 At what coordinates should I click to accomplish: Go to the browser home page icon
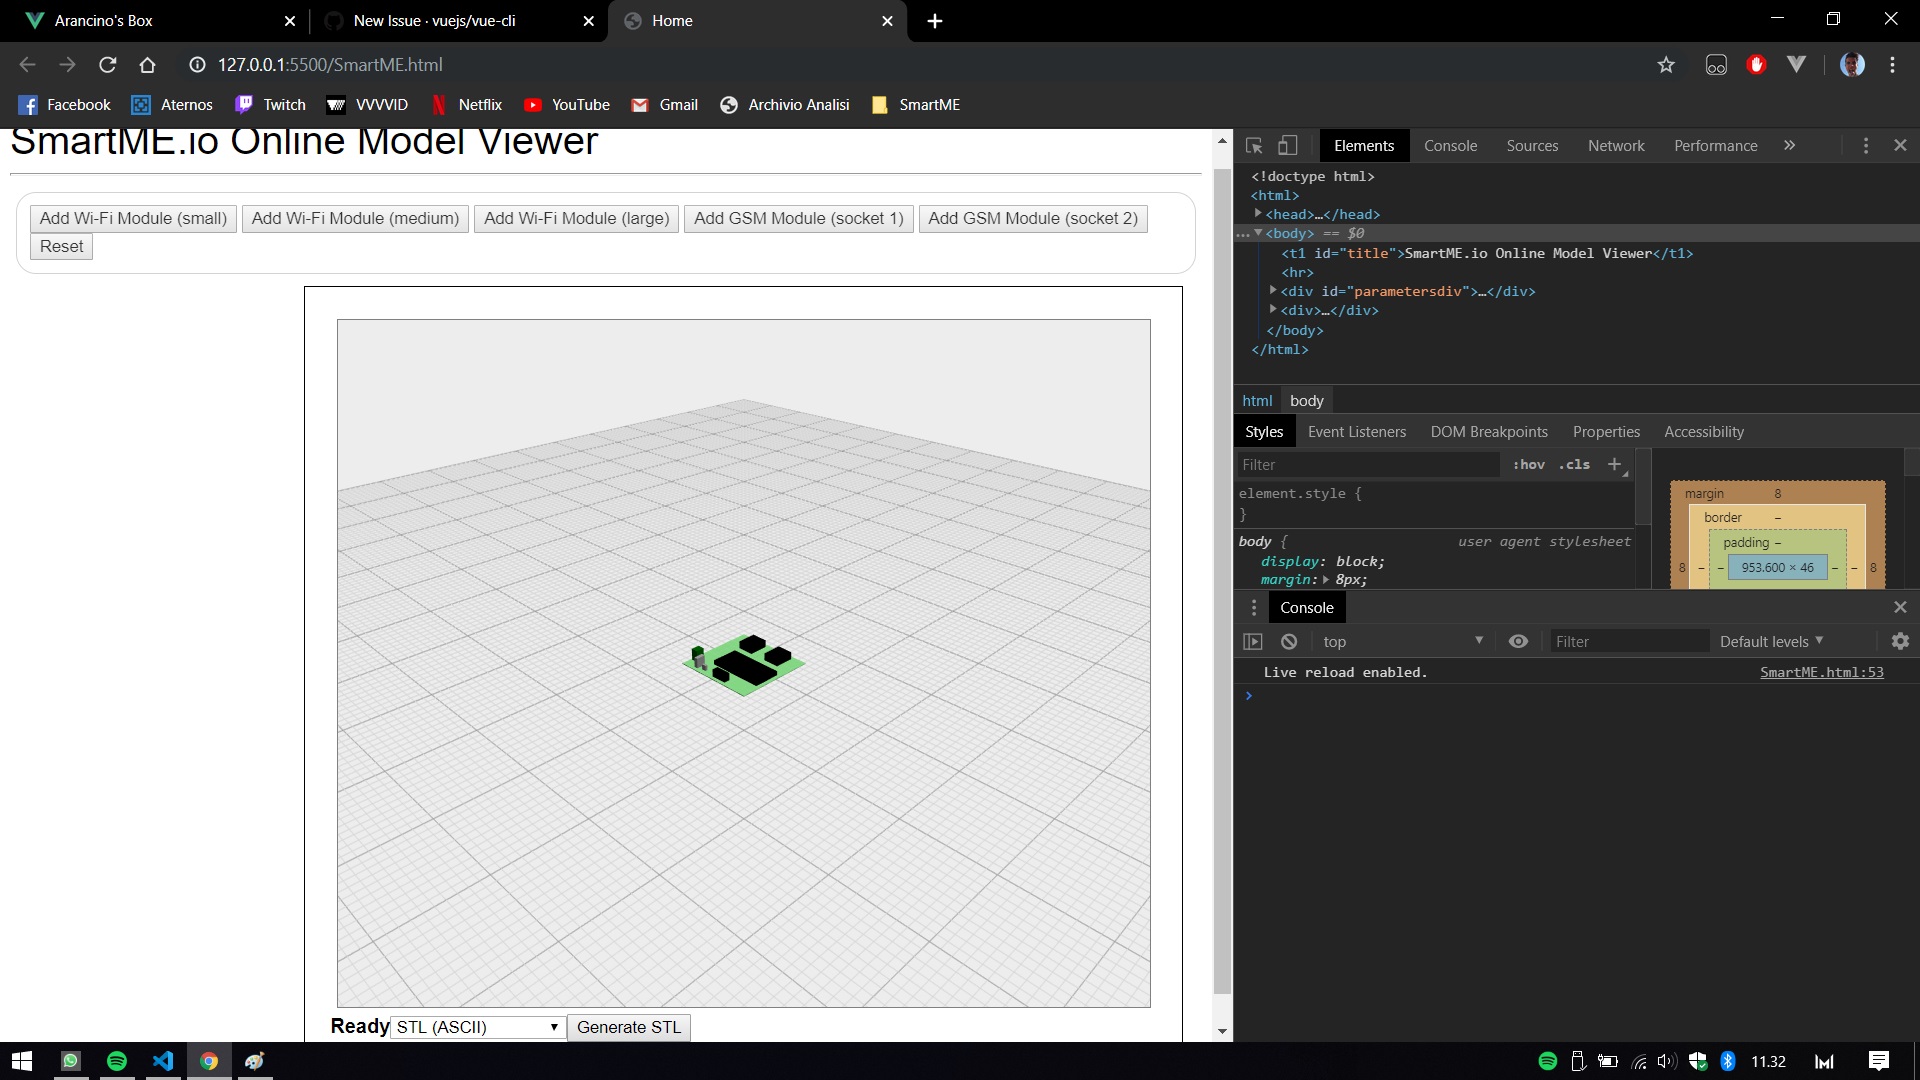tap(148, 65)
